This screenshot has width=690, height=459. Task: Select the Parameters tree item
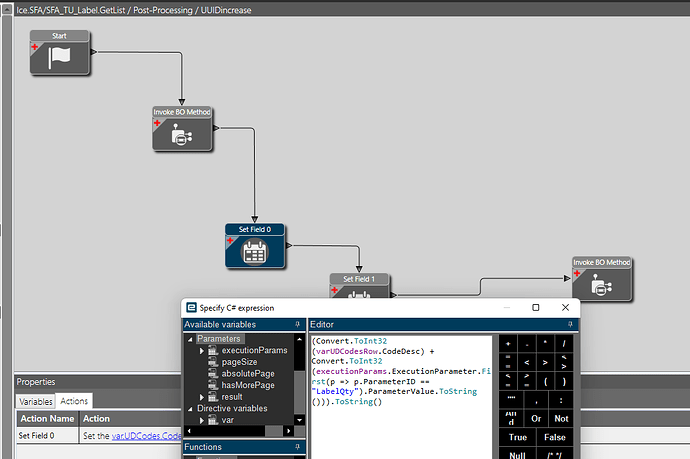pos(219,338)
